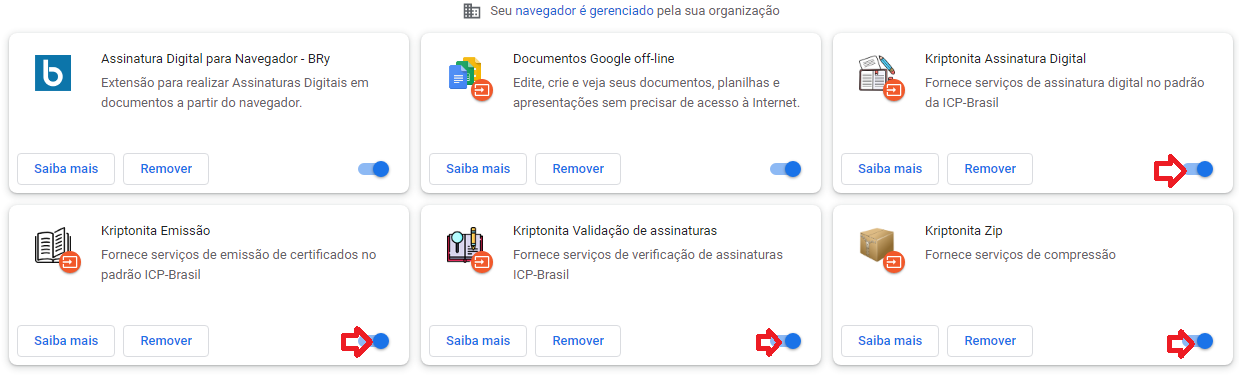
Task: Click Remover on Kriptonita Assinatura Digital
Action: tap(990, 169)
